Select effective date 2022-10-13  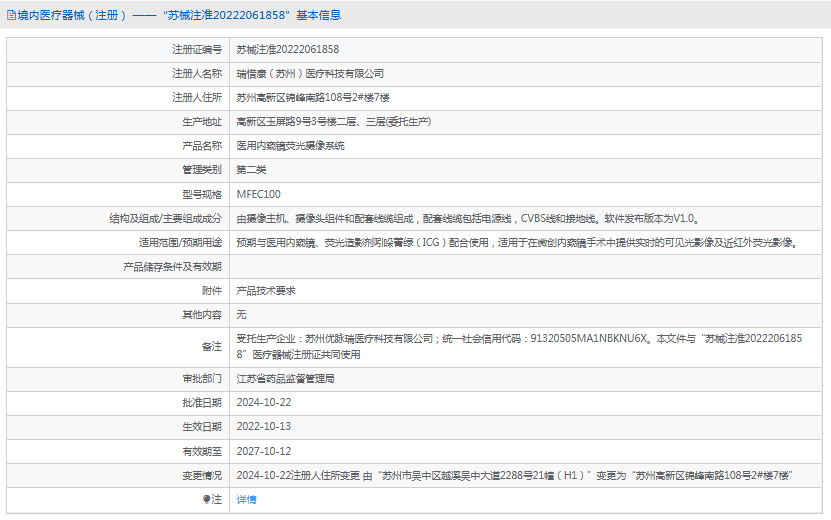[264, 426]
